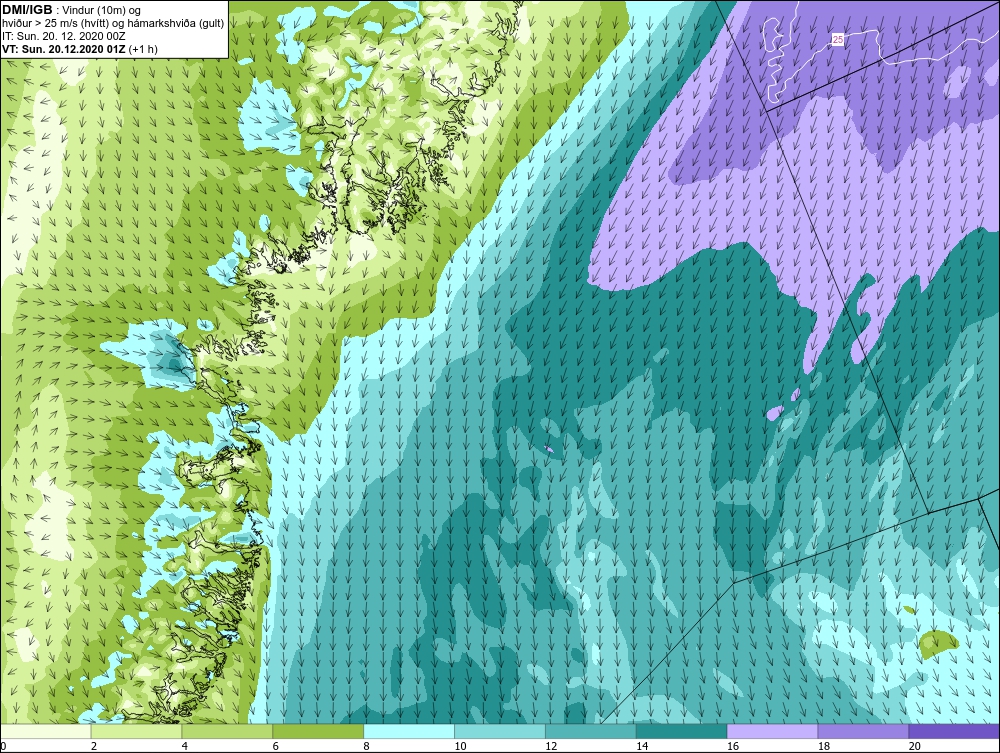Click the light cyan 8–10 m/s legend swatch
Viewport: 1000px width, 753px height.
coord(409,731)
